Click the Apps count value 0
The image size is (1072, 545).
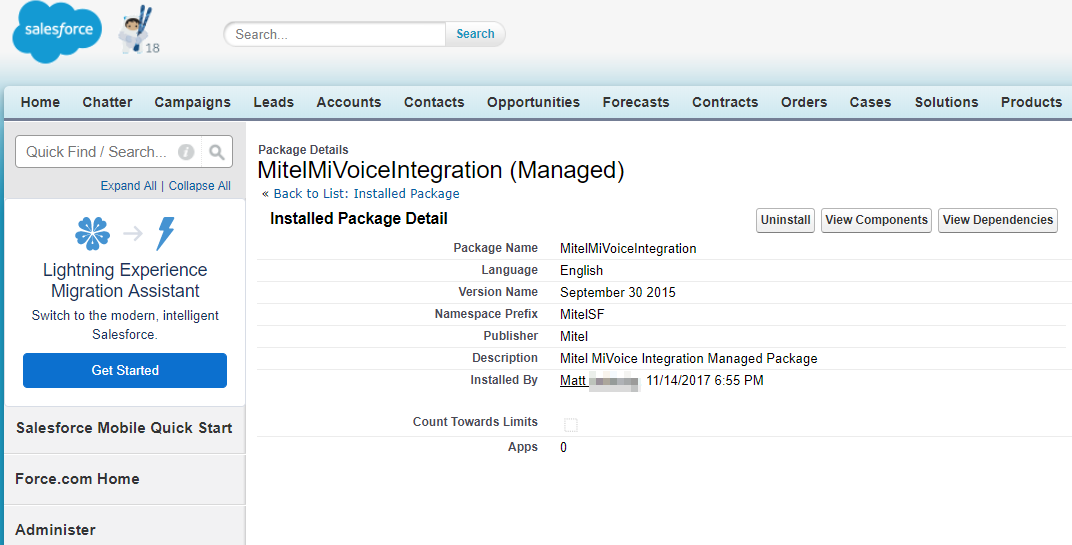[x=563, y=448]
